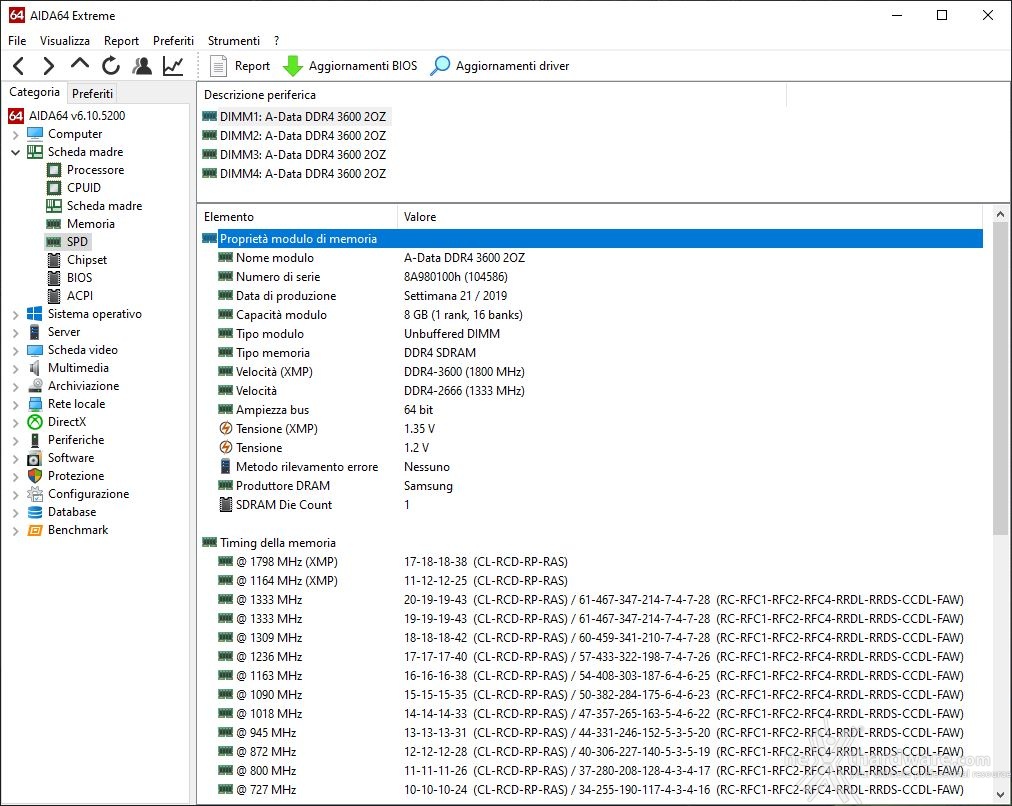Go forward with the right arrow

(48, 66)
